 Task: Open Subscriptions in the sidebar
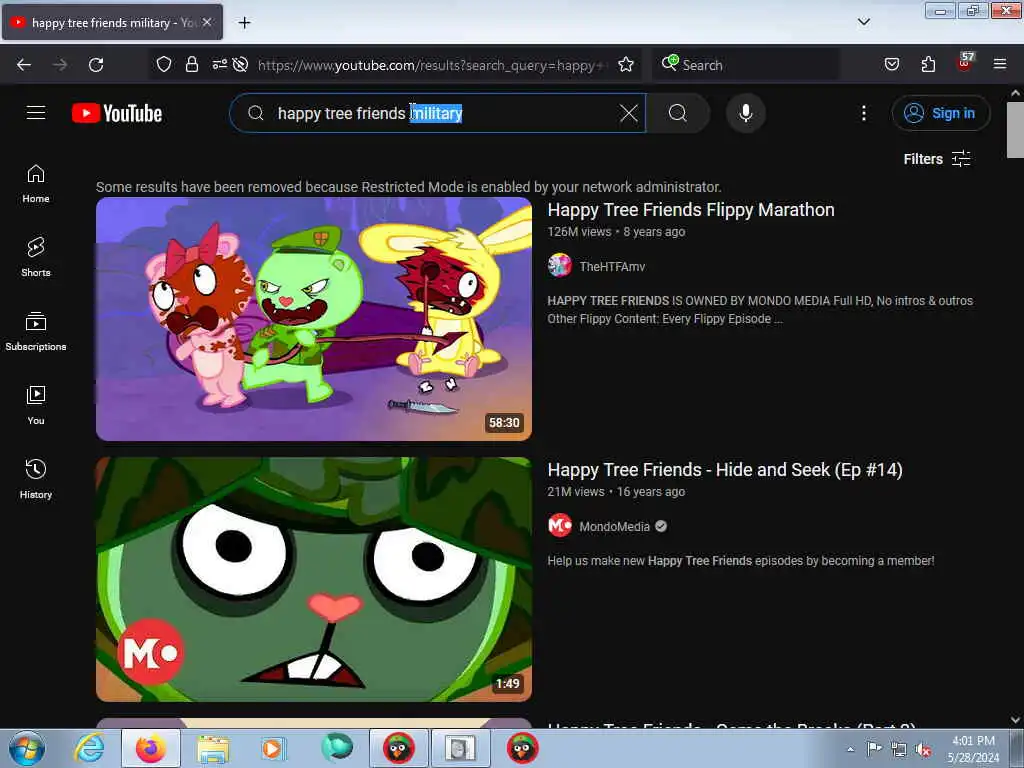[x=36, y=331]
